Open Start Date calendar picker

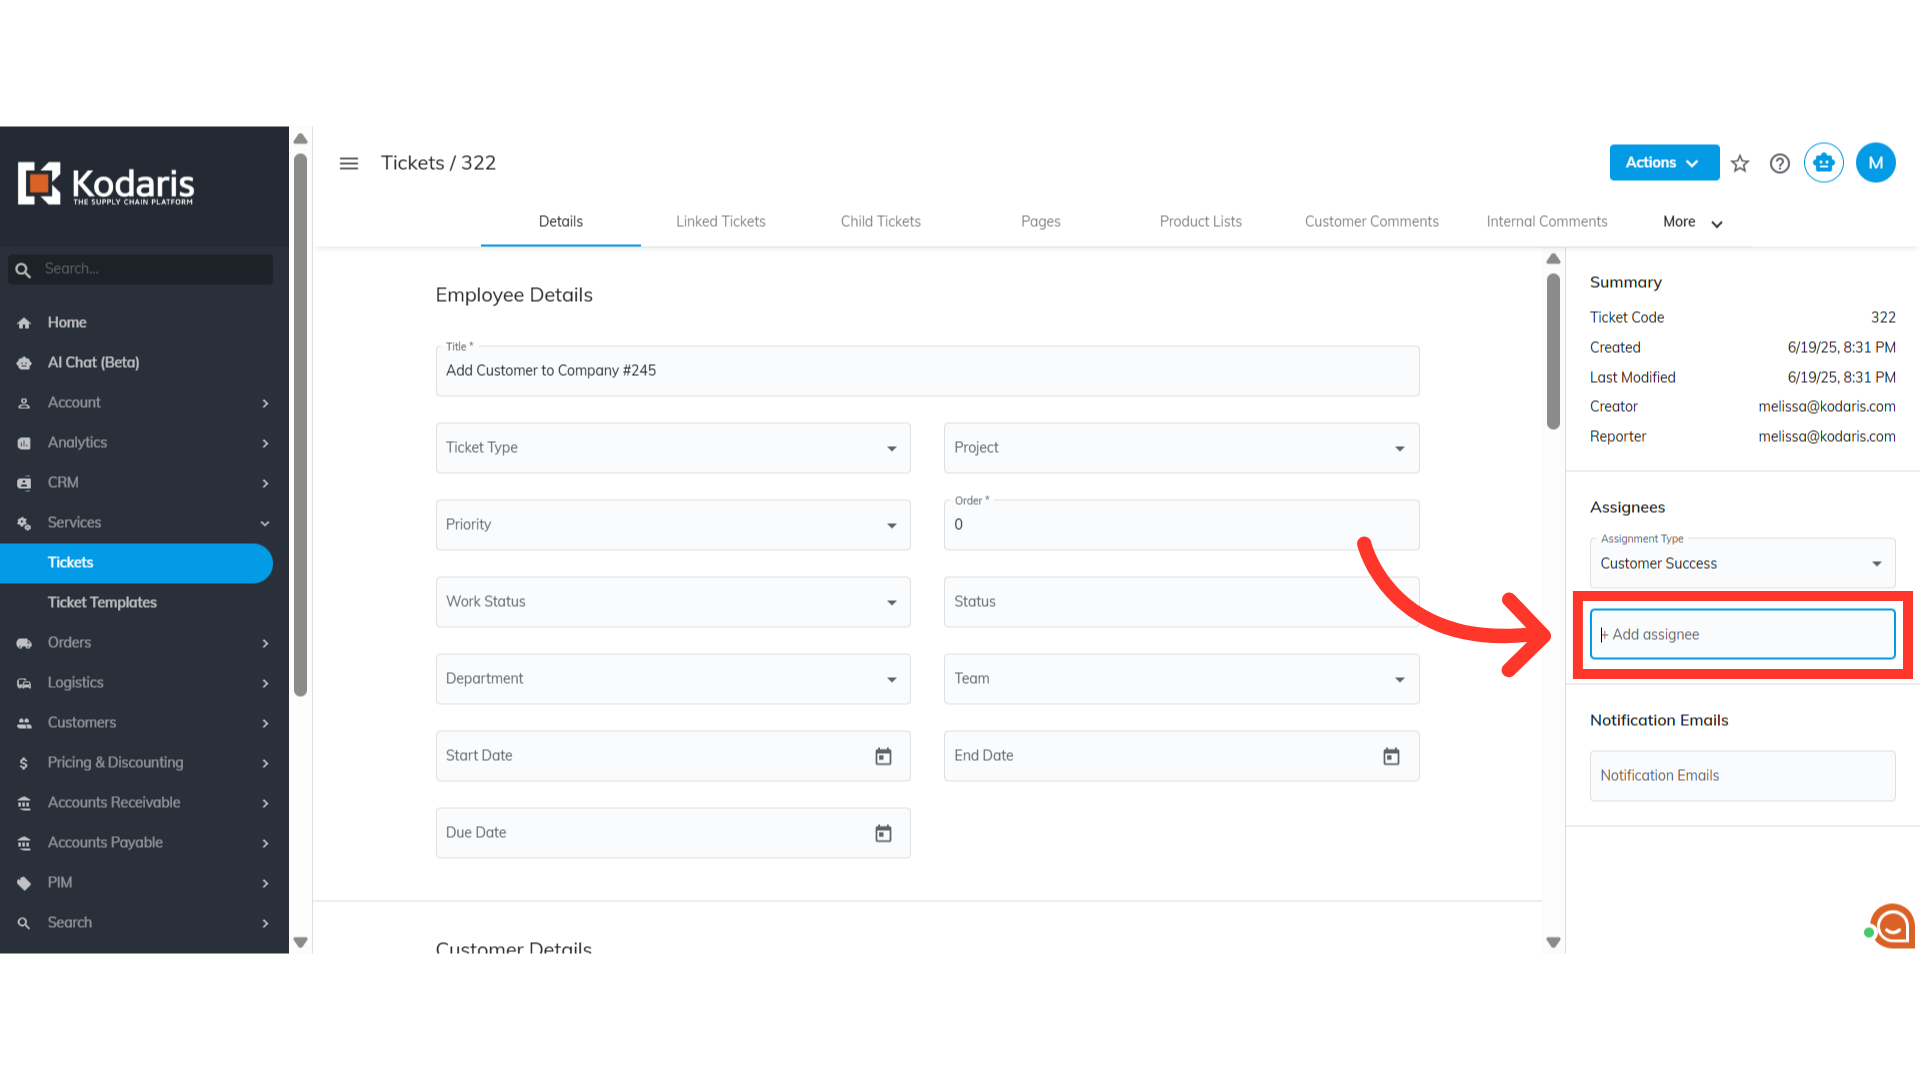coord(883,756)
